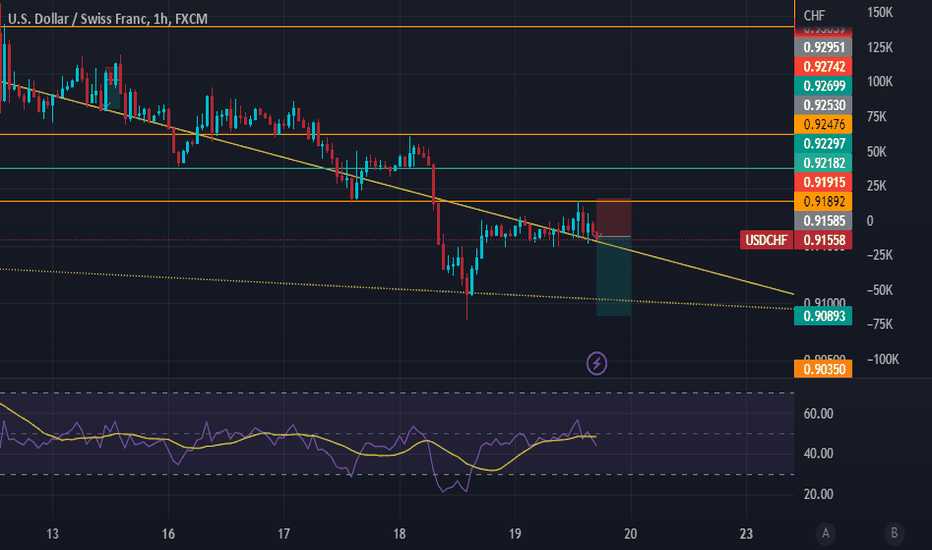Click the 125K volume scale label
Viewport: 932px width, 550px height.
(880, 48)
